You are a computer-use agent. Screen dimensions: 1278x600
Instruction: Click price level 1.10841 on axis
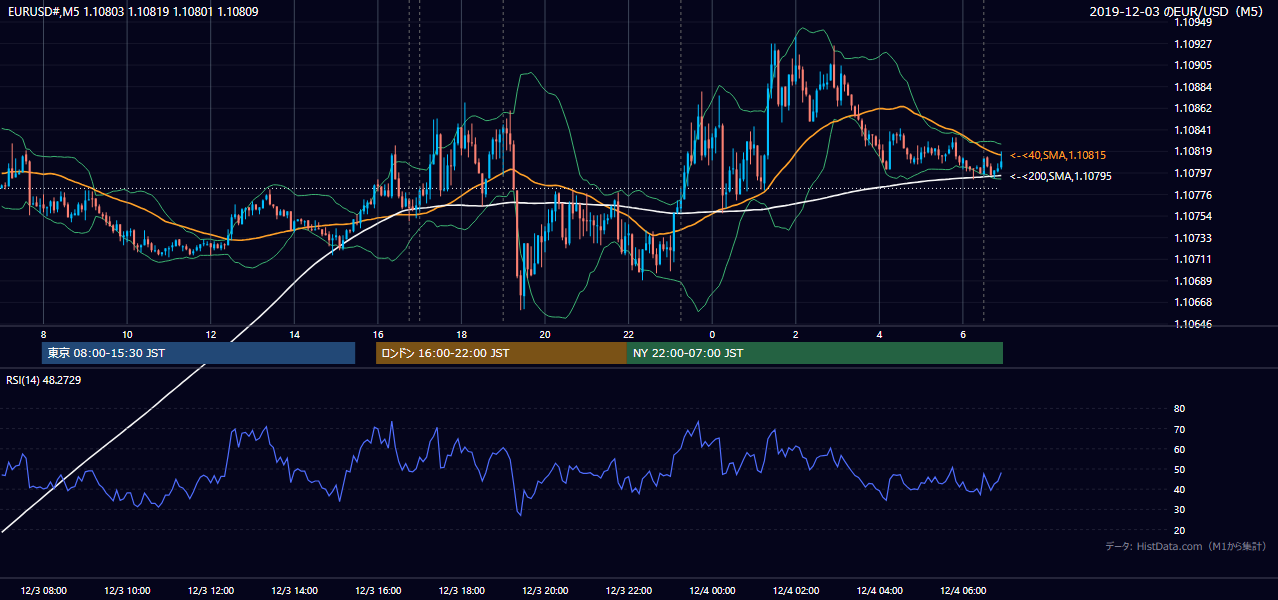1192,130
